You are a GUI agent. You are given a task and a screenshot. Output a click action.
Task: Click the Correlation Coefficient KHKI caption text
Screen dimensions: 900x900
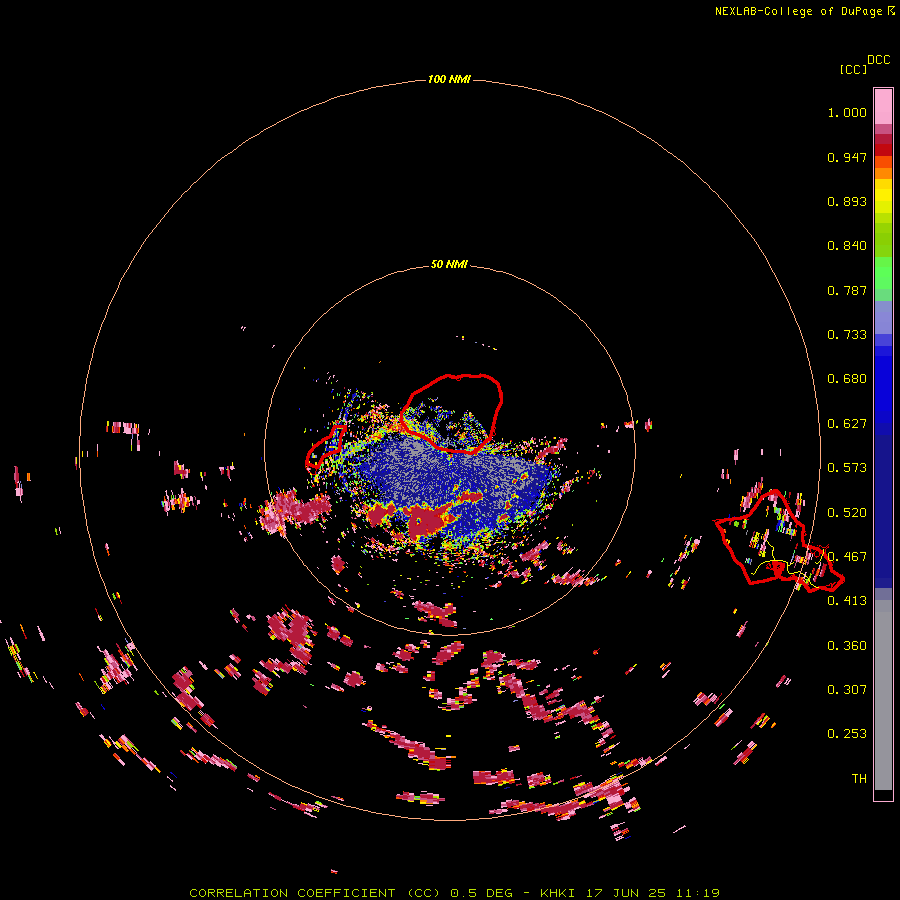point(454,893)
